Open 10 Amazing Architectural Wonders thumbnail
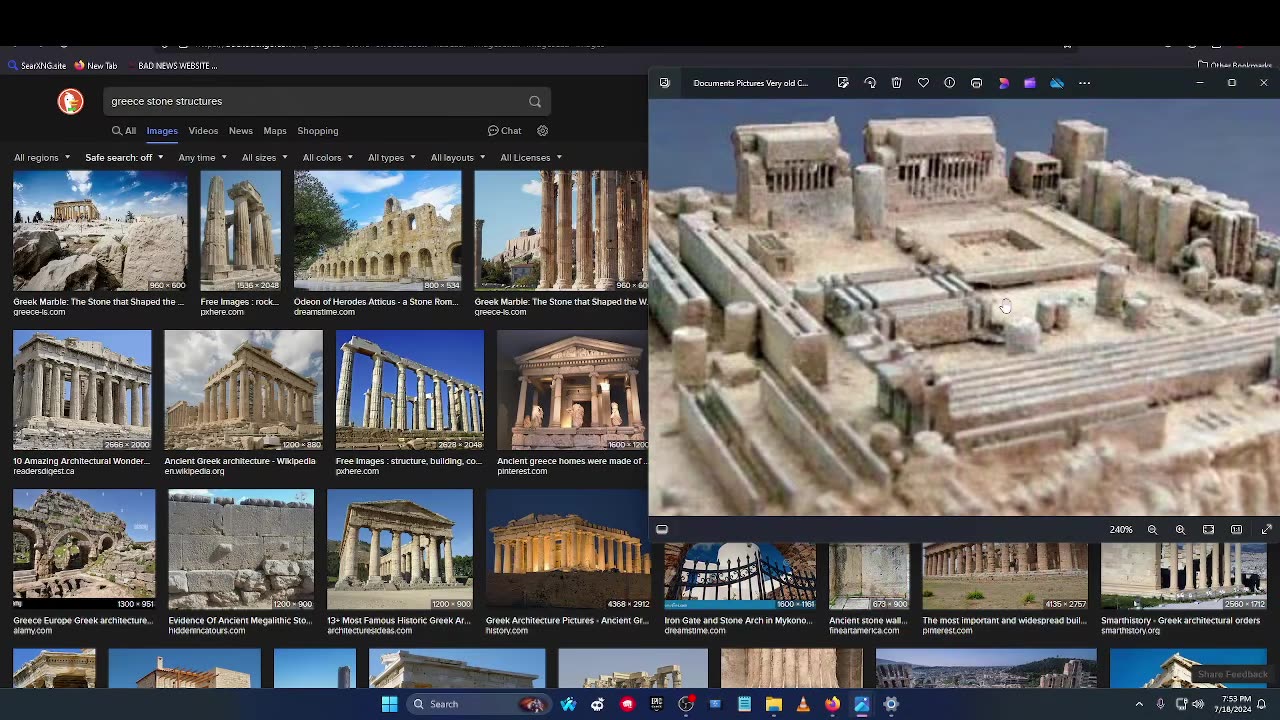This screenshot has width=1280, height=720. [82, 390]
